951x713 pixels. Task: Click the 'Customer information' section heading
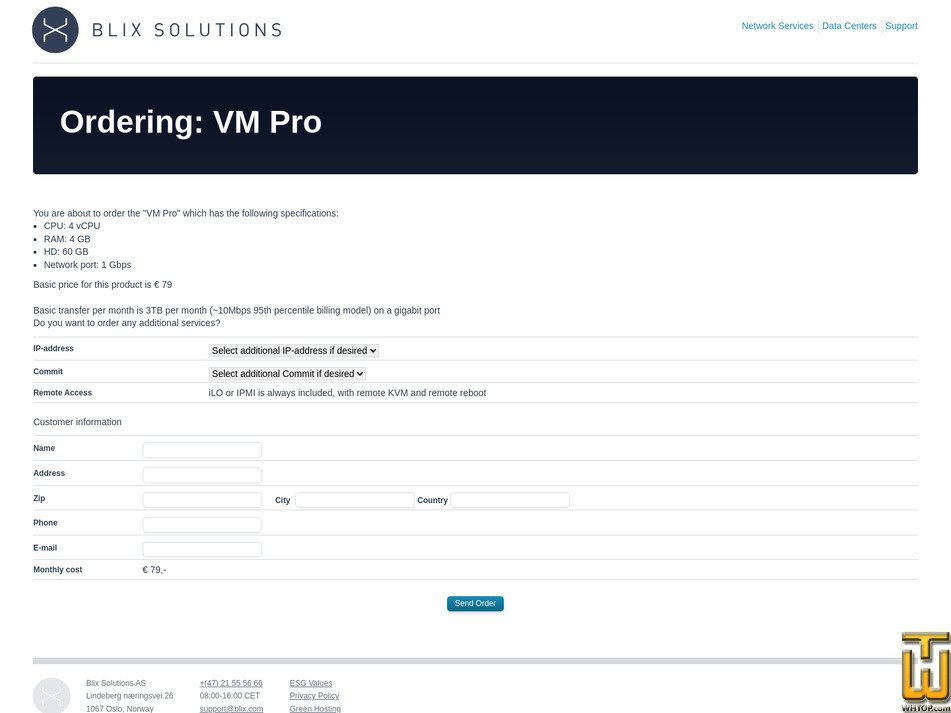(x=77, y=422)
